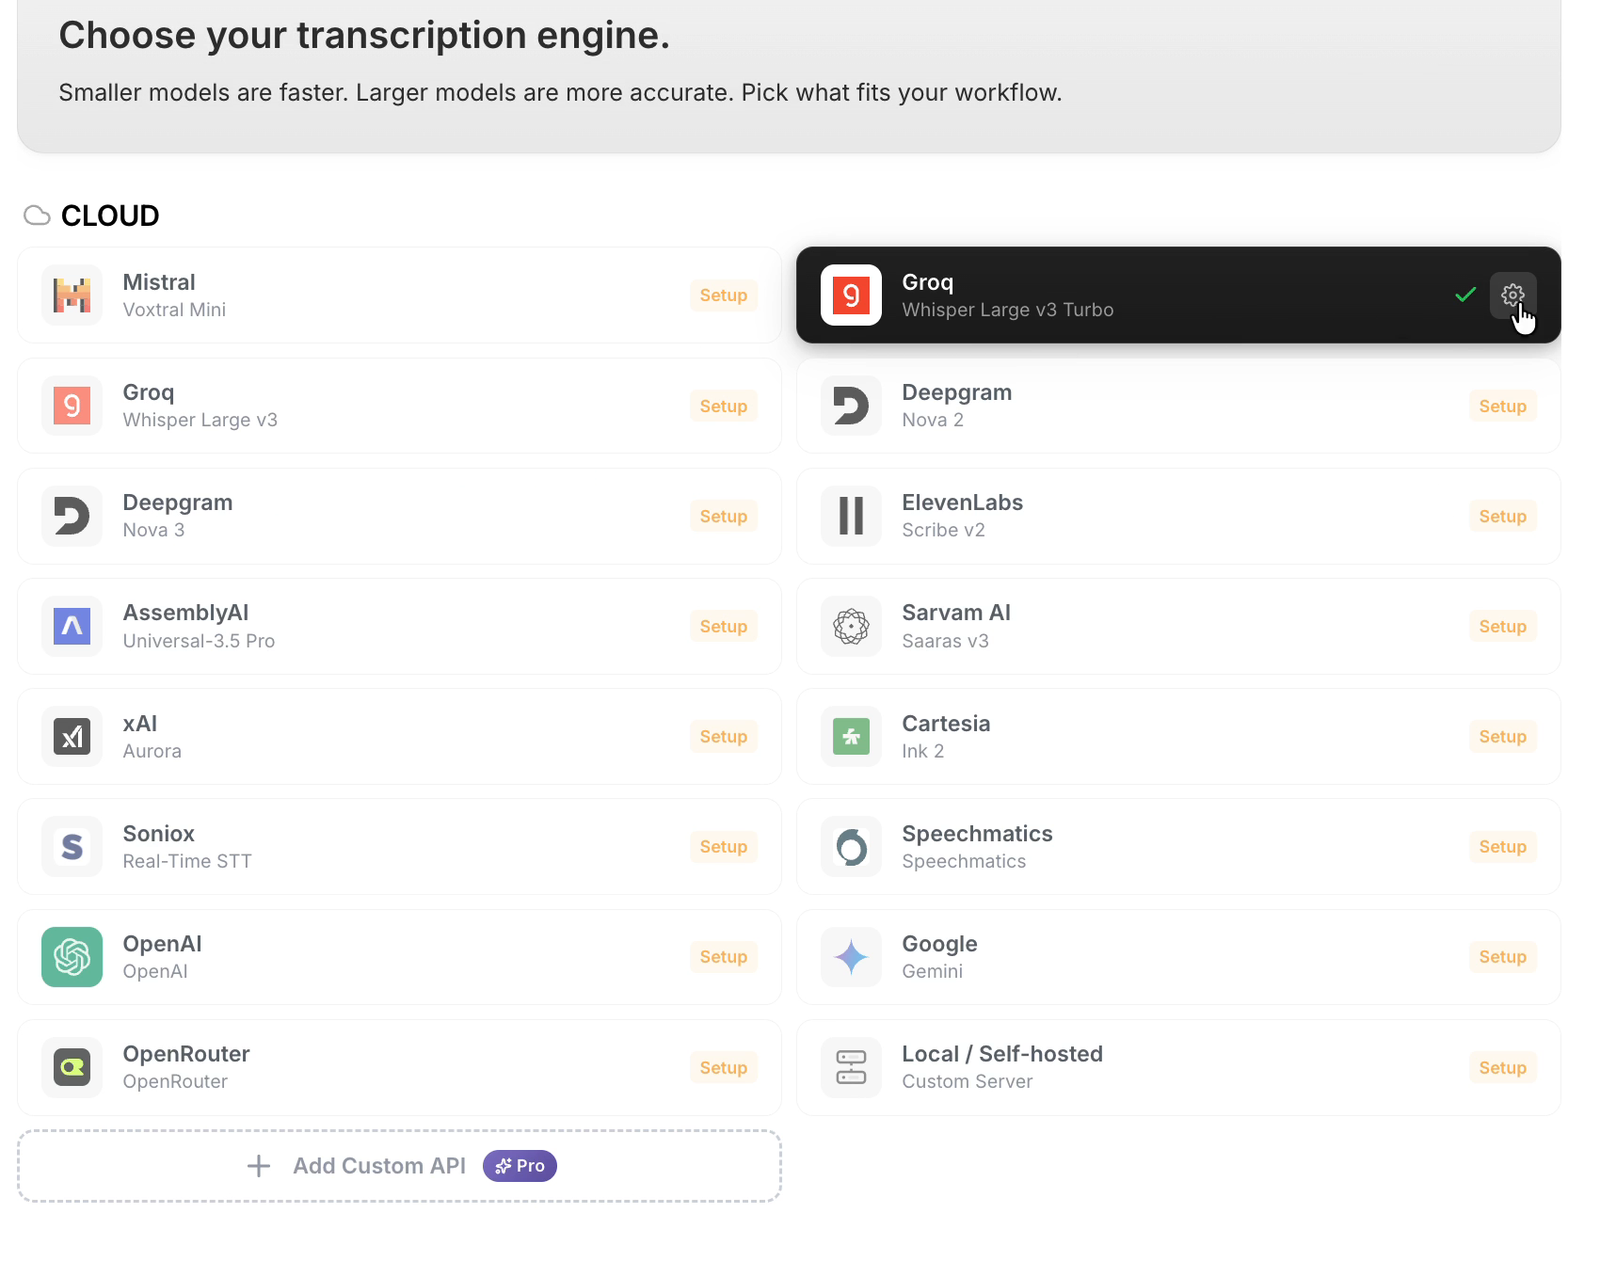Click the cloud icon beside CLOUD heading
Viewport: 1600px width, 1261px height.
click(37, 216)
